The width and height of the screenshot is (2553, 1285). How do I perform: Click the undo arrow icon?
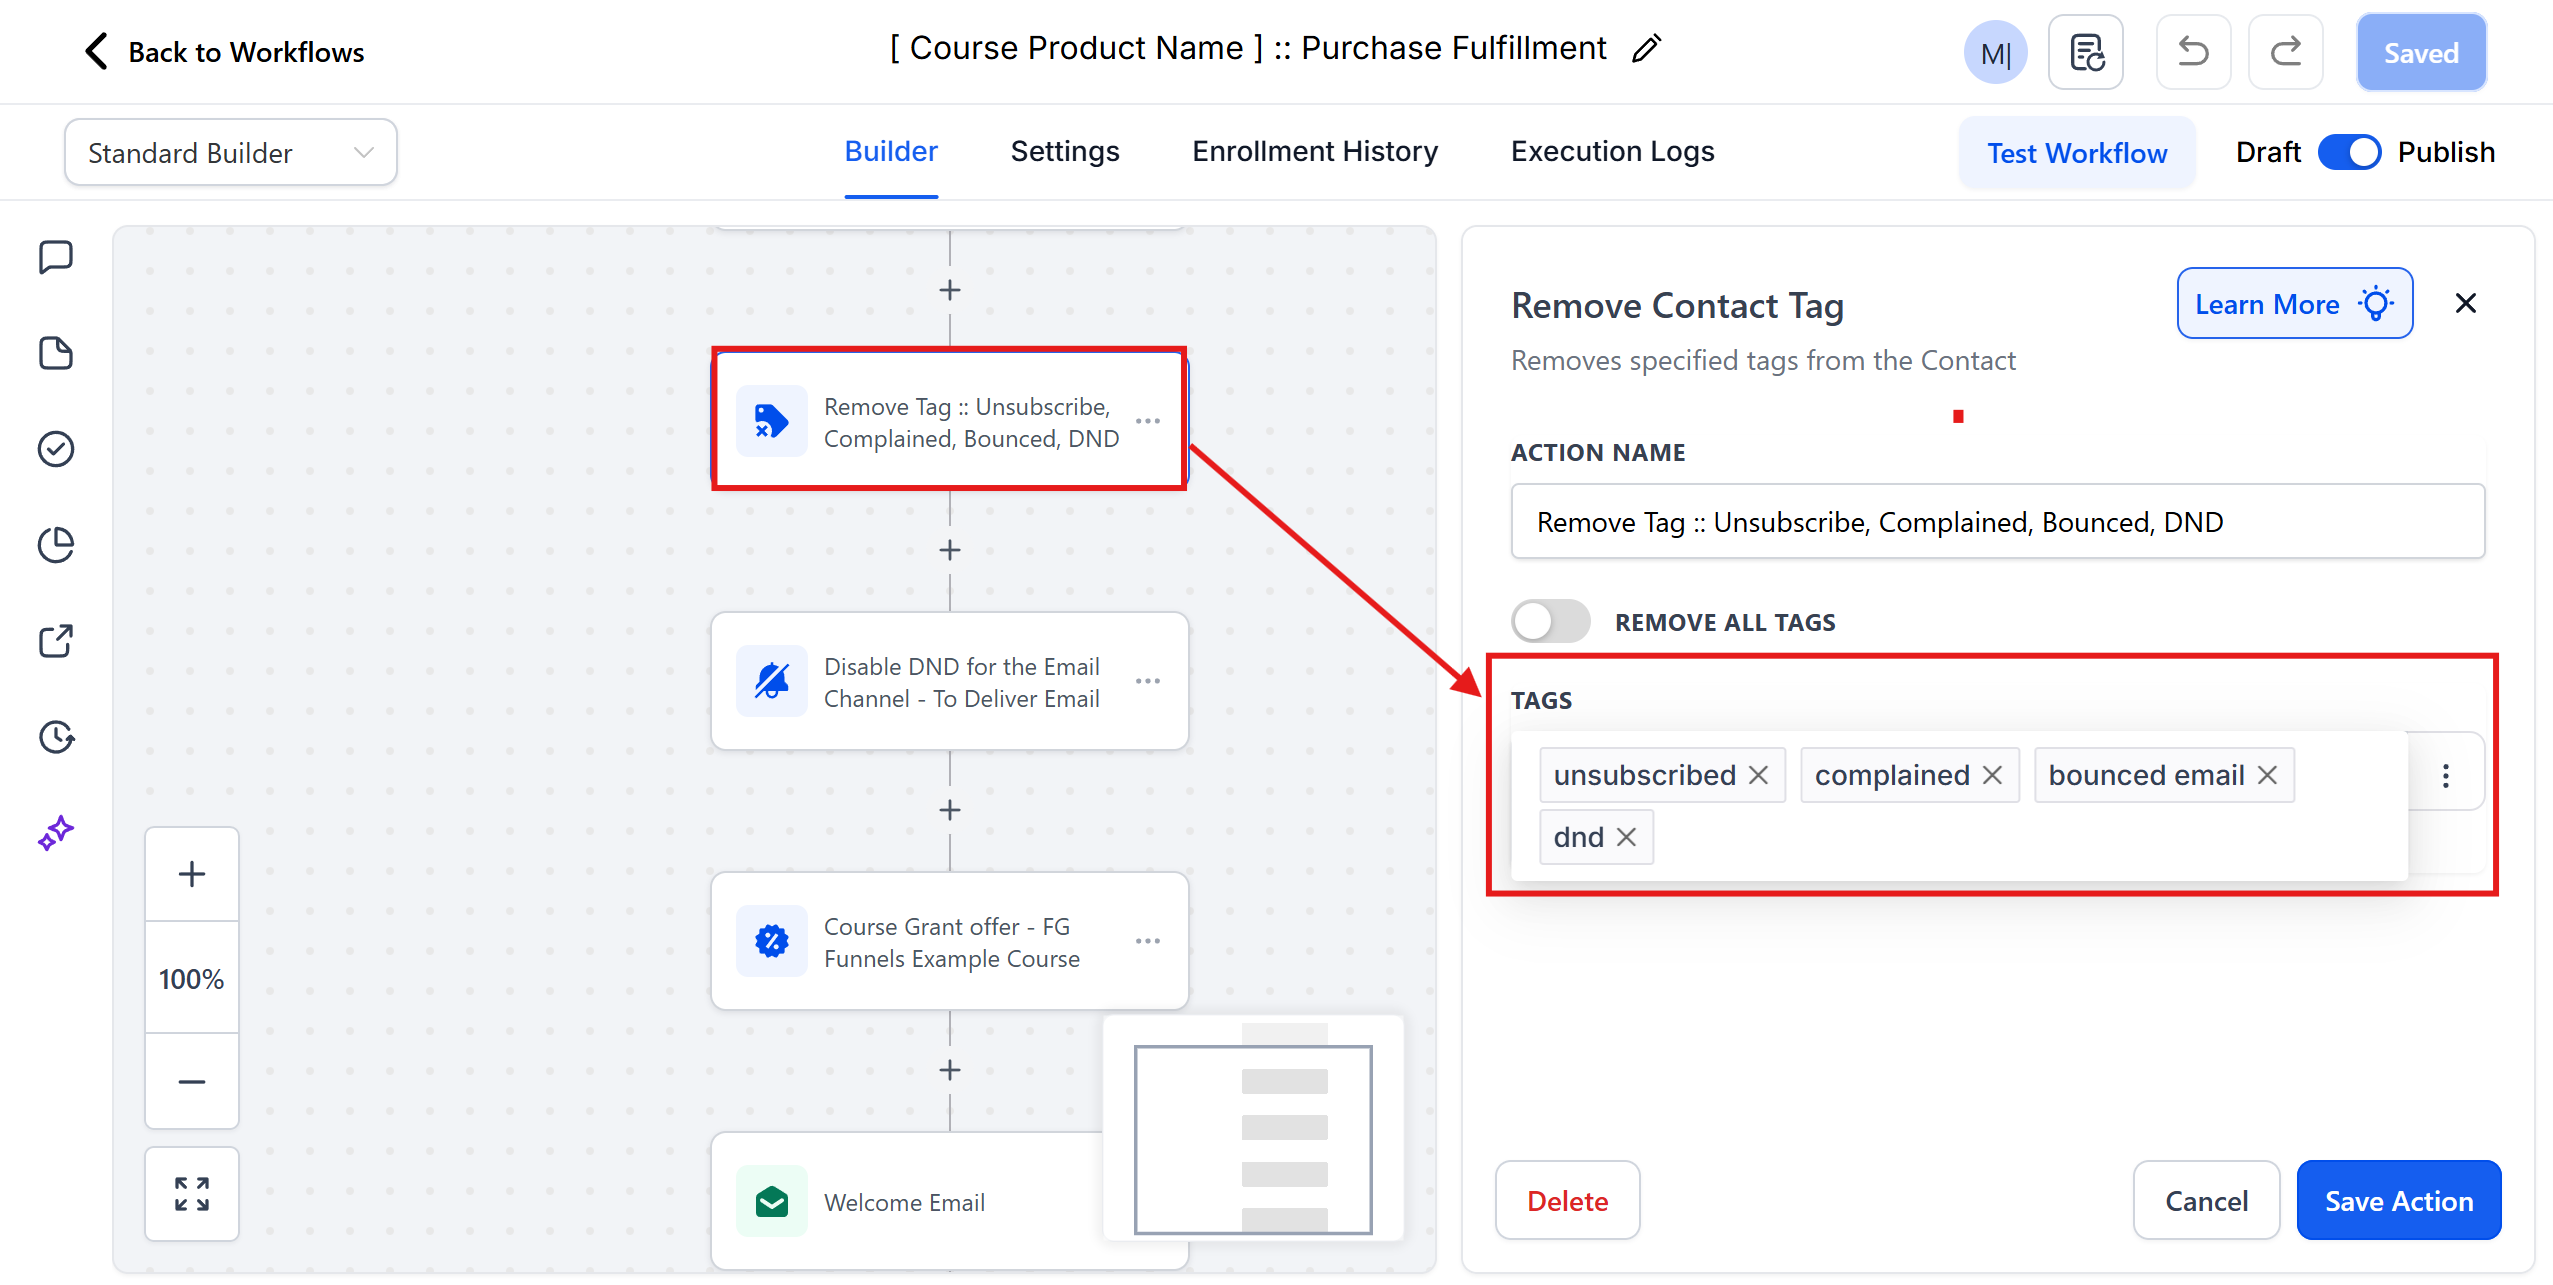[x=2192, y=52]
